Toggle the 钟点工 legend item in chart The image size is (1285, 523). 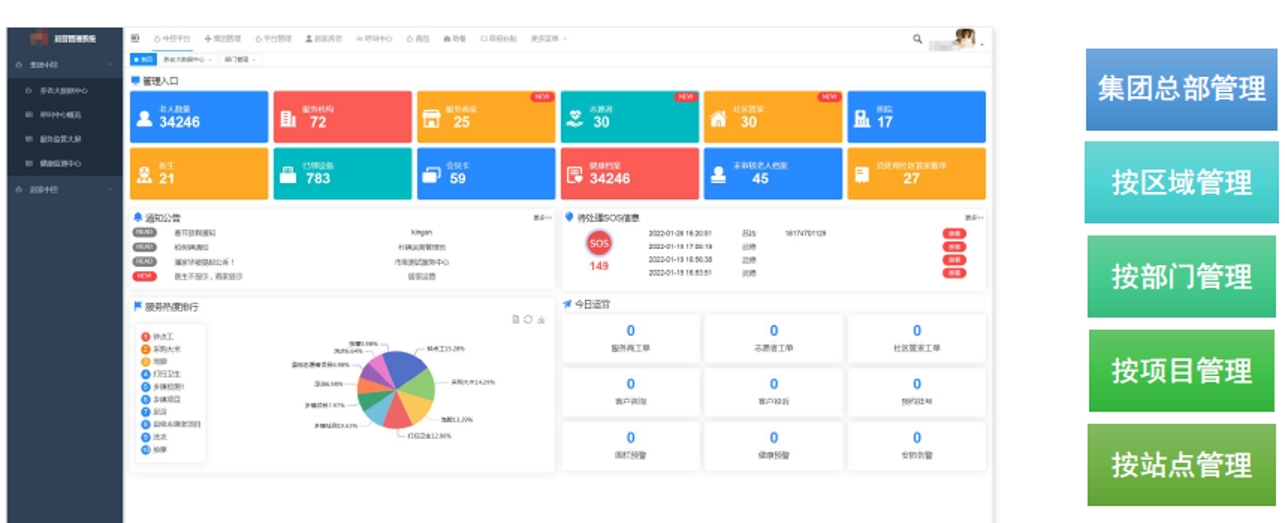pyautogui.click(x=162, y=337)
